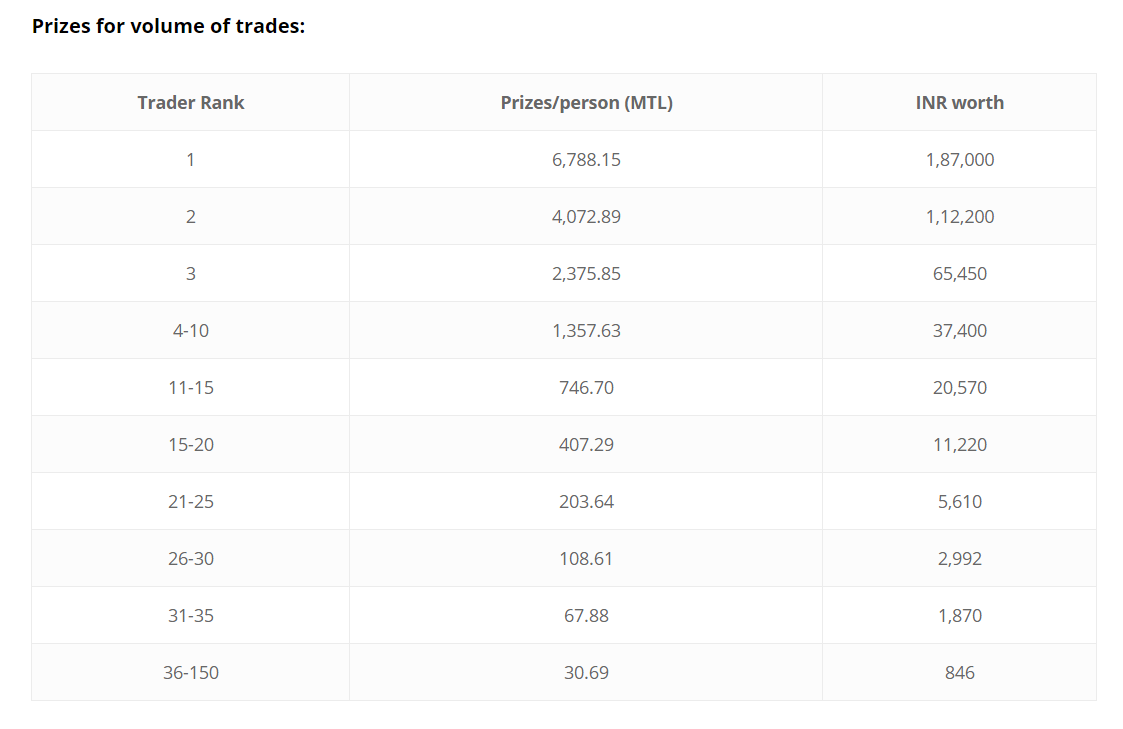The height and width of the screenshot is (729, 1123).
Task: Click the 6,788.15 MTL prize cell
Action: coord(586,159)
